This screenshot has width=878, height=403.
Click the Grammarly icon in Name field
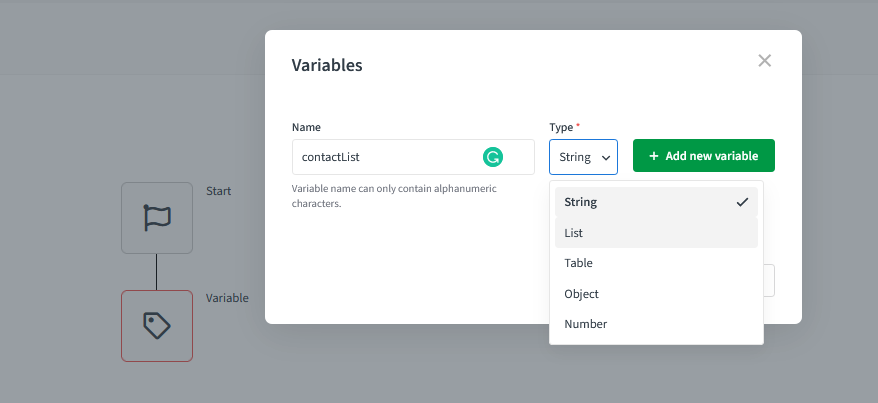(493, 157)
